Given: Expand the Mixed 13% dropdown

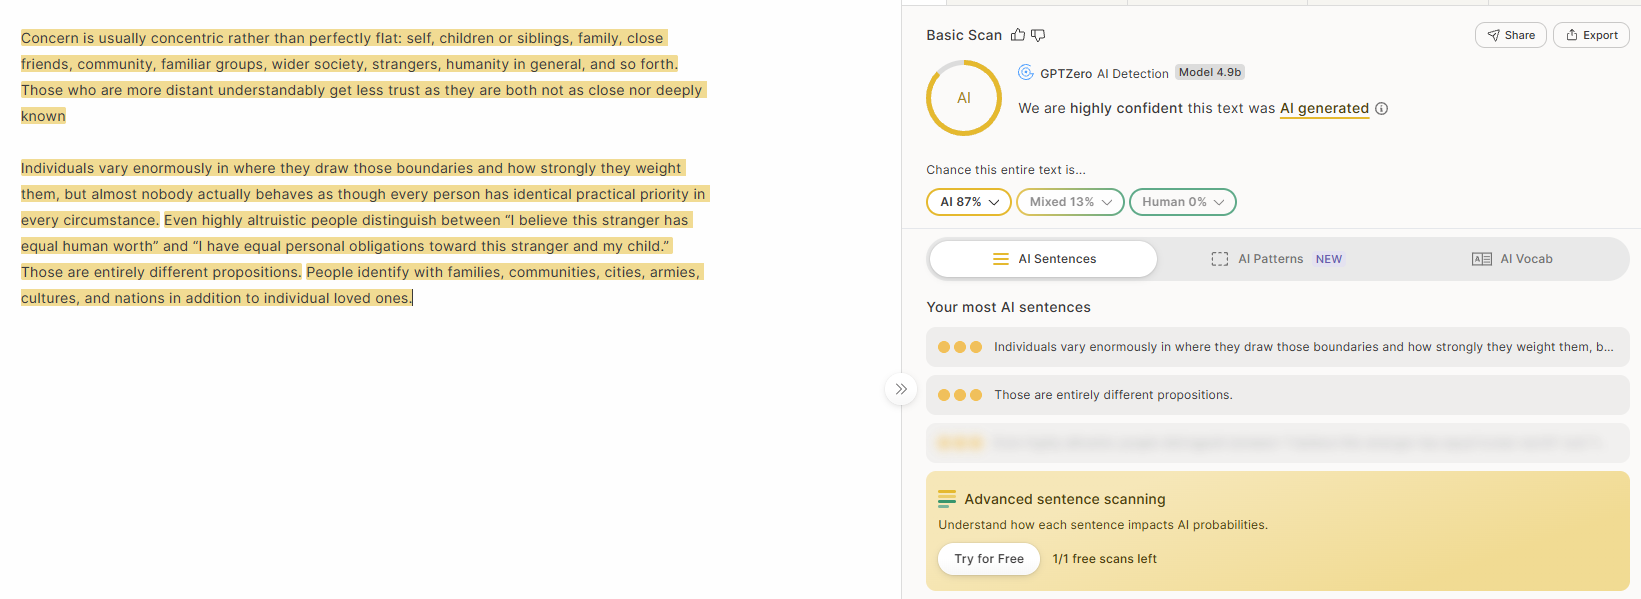Looking at the screenshot, I should (x=1070, y=202).
